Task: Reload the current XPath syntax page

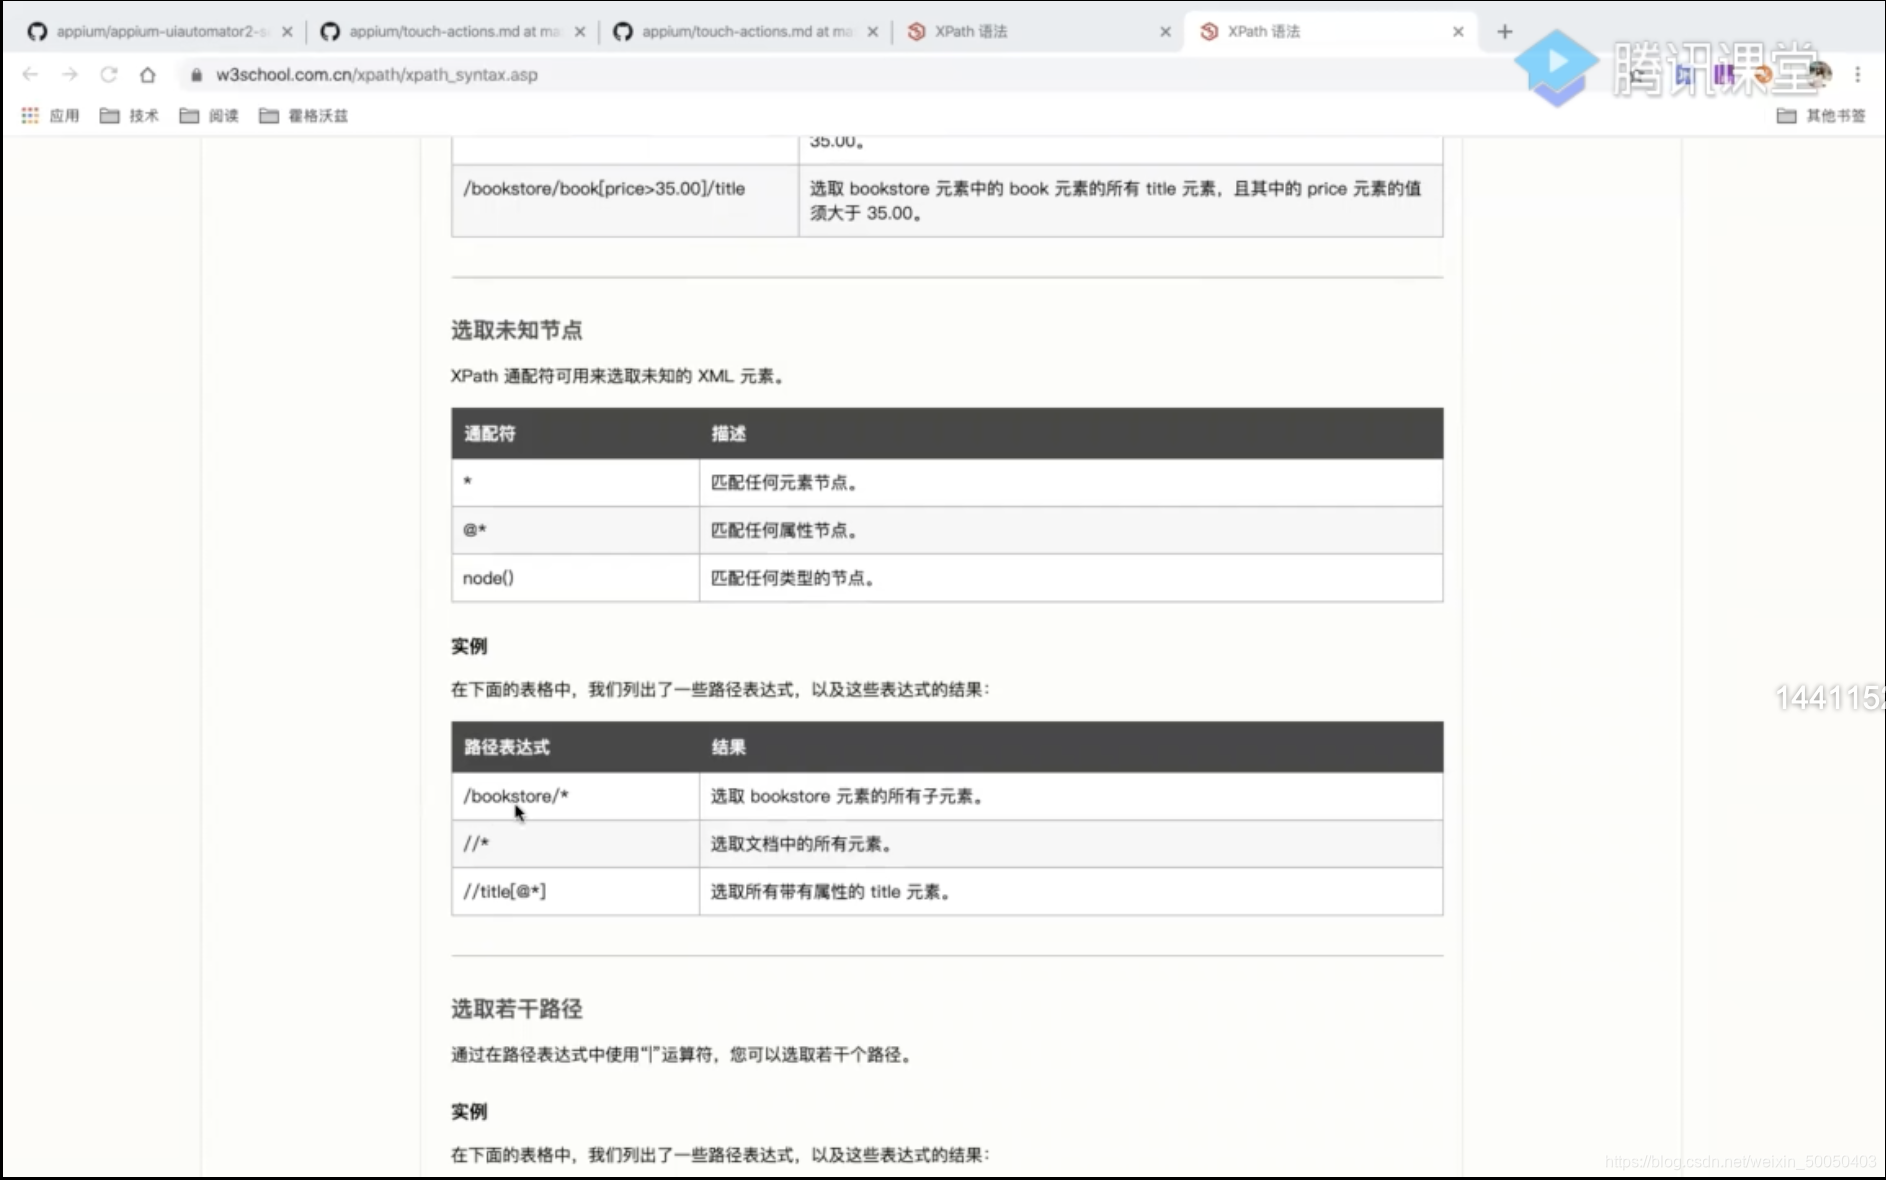Action: coord(108,74)
